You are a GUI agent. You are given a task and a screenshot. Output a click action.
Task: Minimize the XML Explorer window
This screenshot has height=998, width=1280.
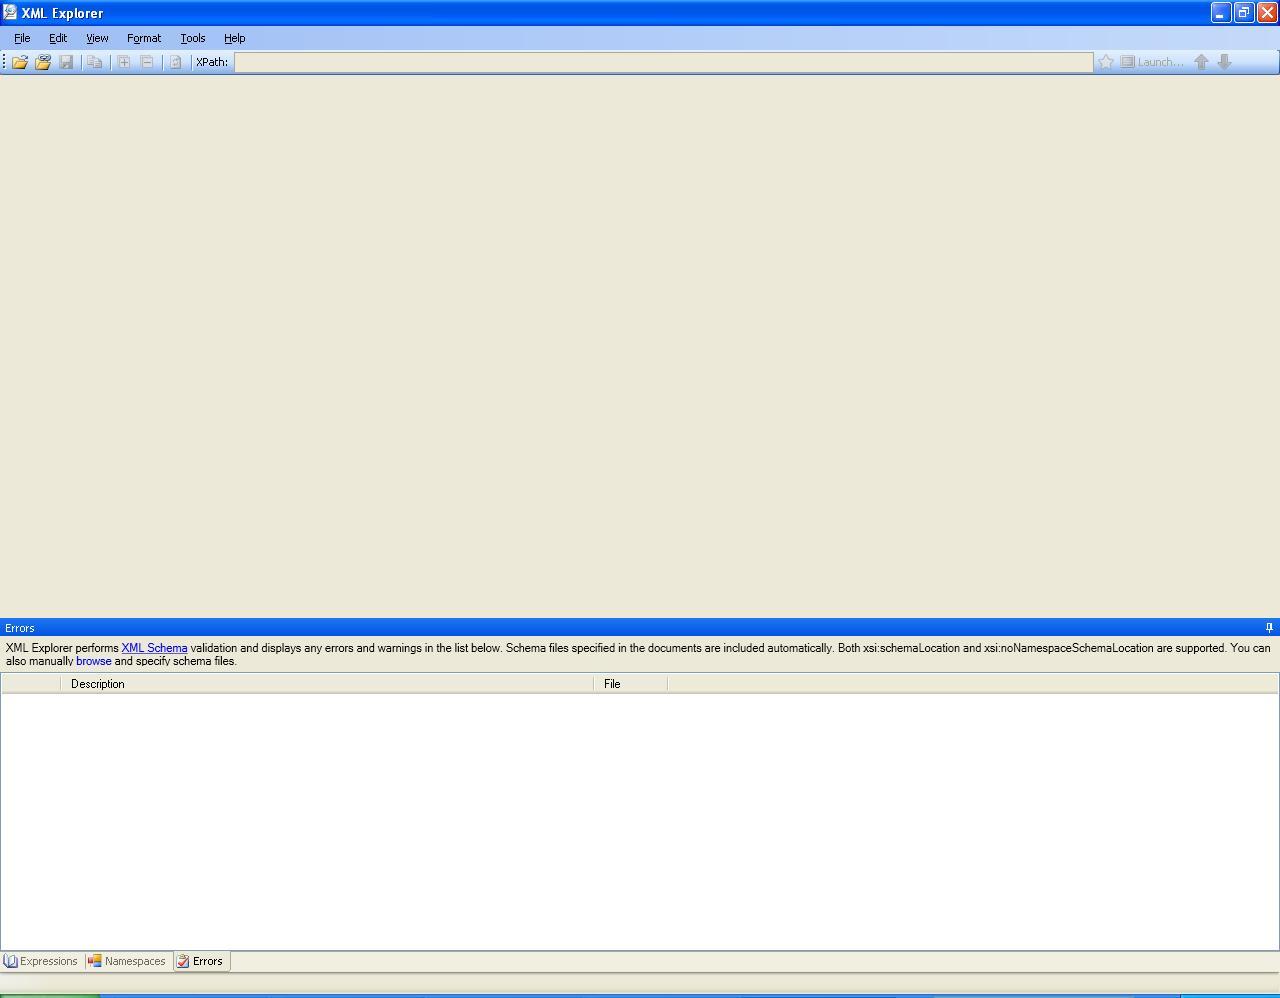click(1220, 13)
